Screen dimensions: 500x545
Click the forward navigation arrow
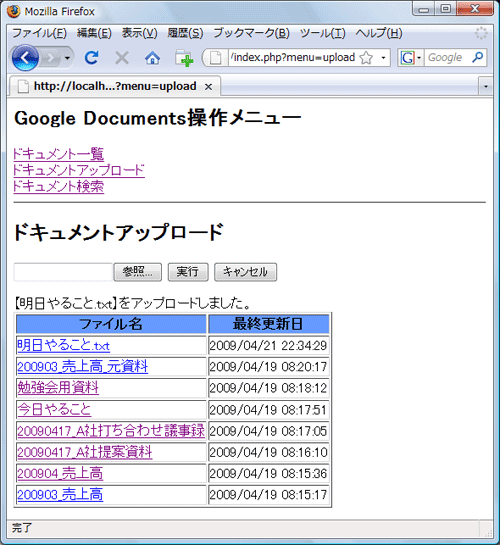click(51, 58)
